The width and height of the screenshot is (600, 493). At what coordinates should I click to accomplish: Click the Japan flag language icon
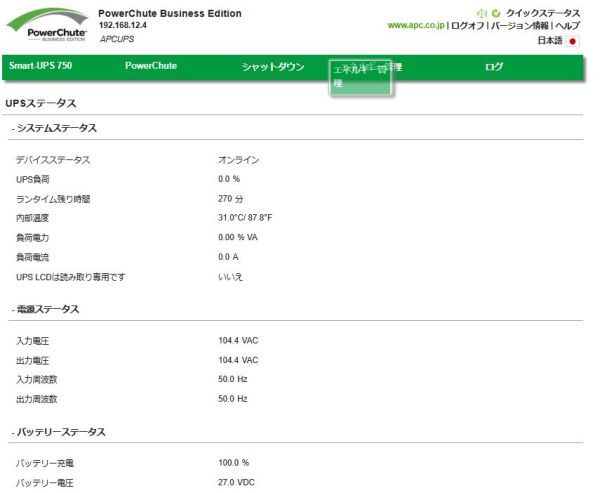pos(572,41)
